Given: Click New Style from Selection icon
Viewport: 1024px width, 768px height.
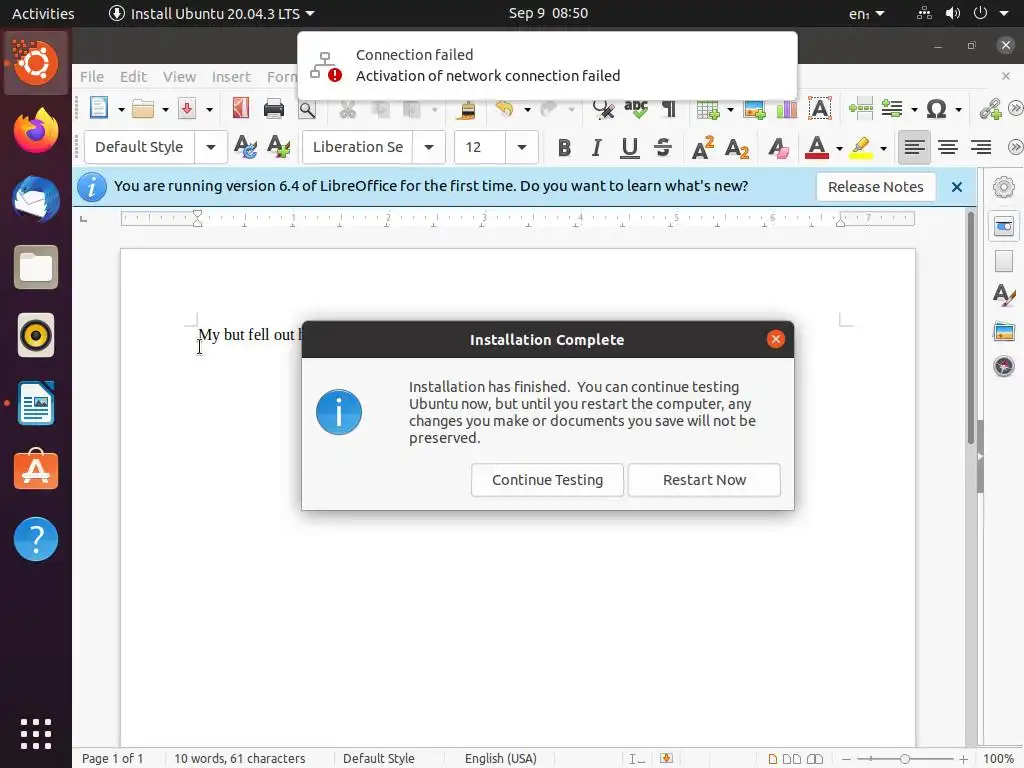Looking at the screenshot, I should [x=278, y=147].
